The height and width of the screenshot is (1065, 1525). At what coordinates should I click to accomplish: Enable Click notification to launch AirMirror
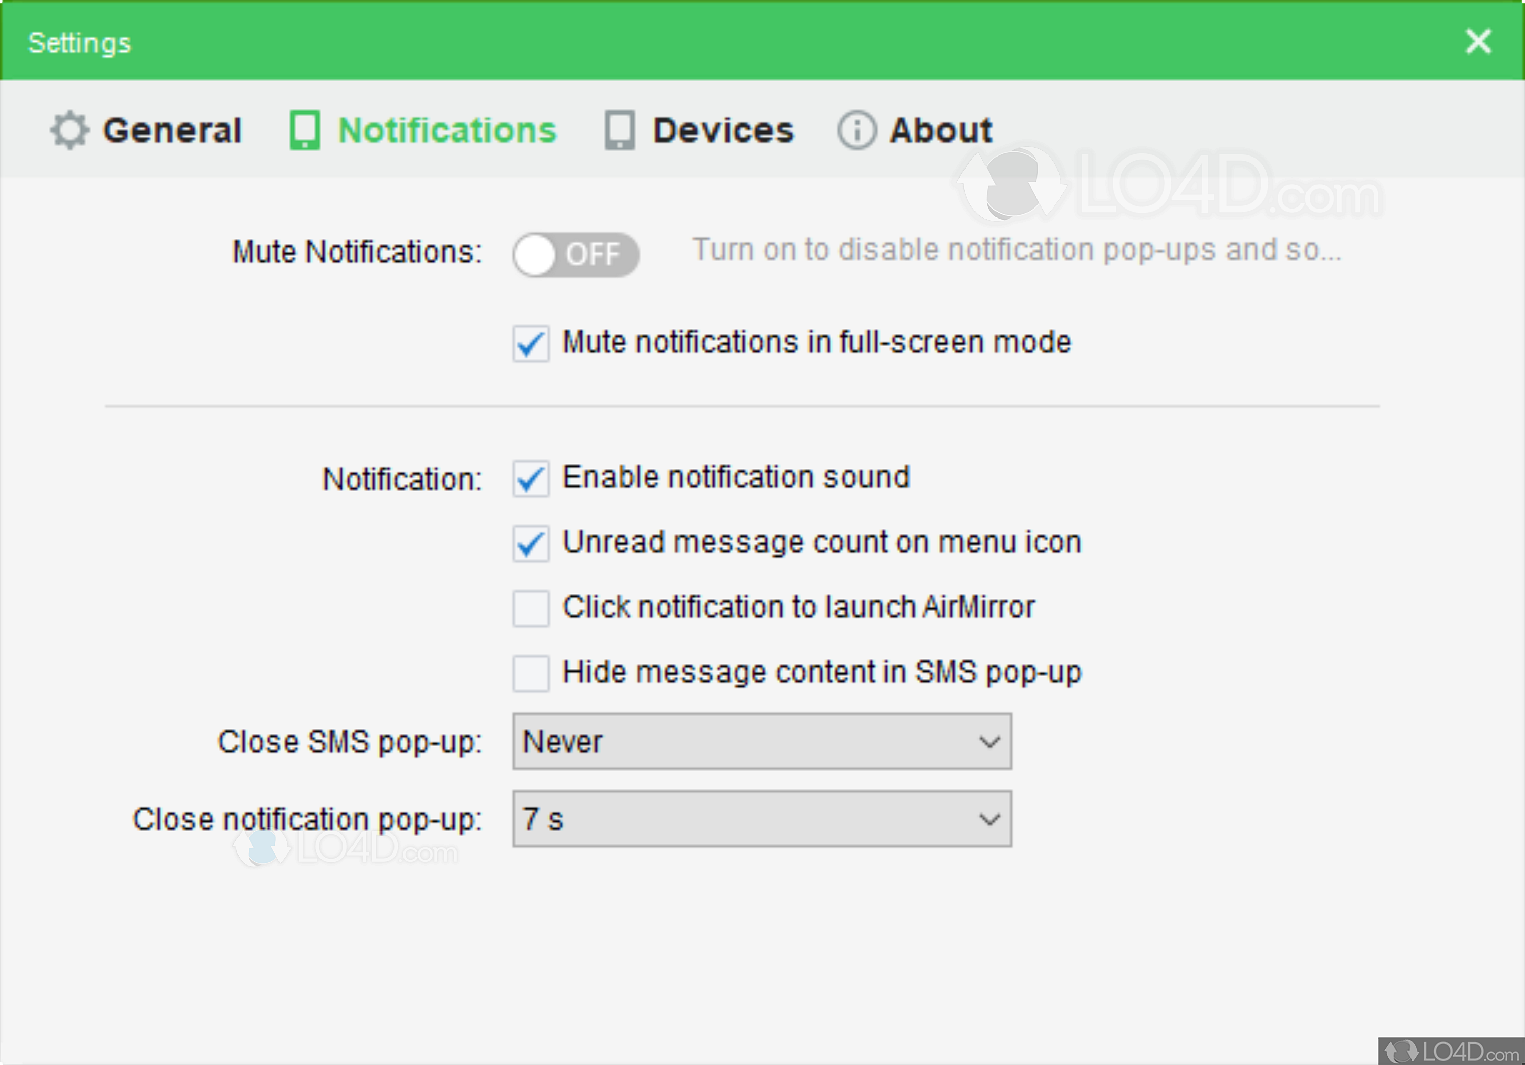coord(530,609)
